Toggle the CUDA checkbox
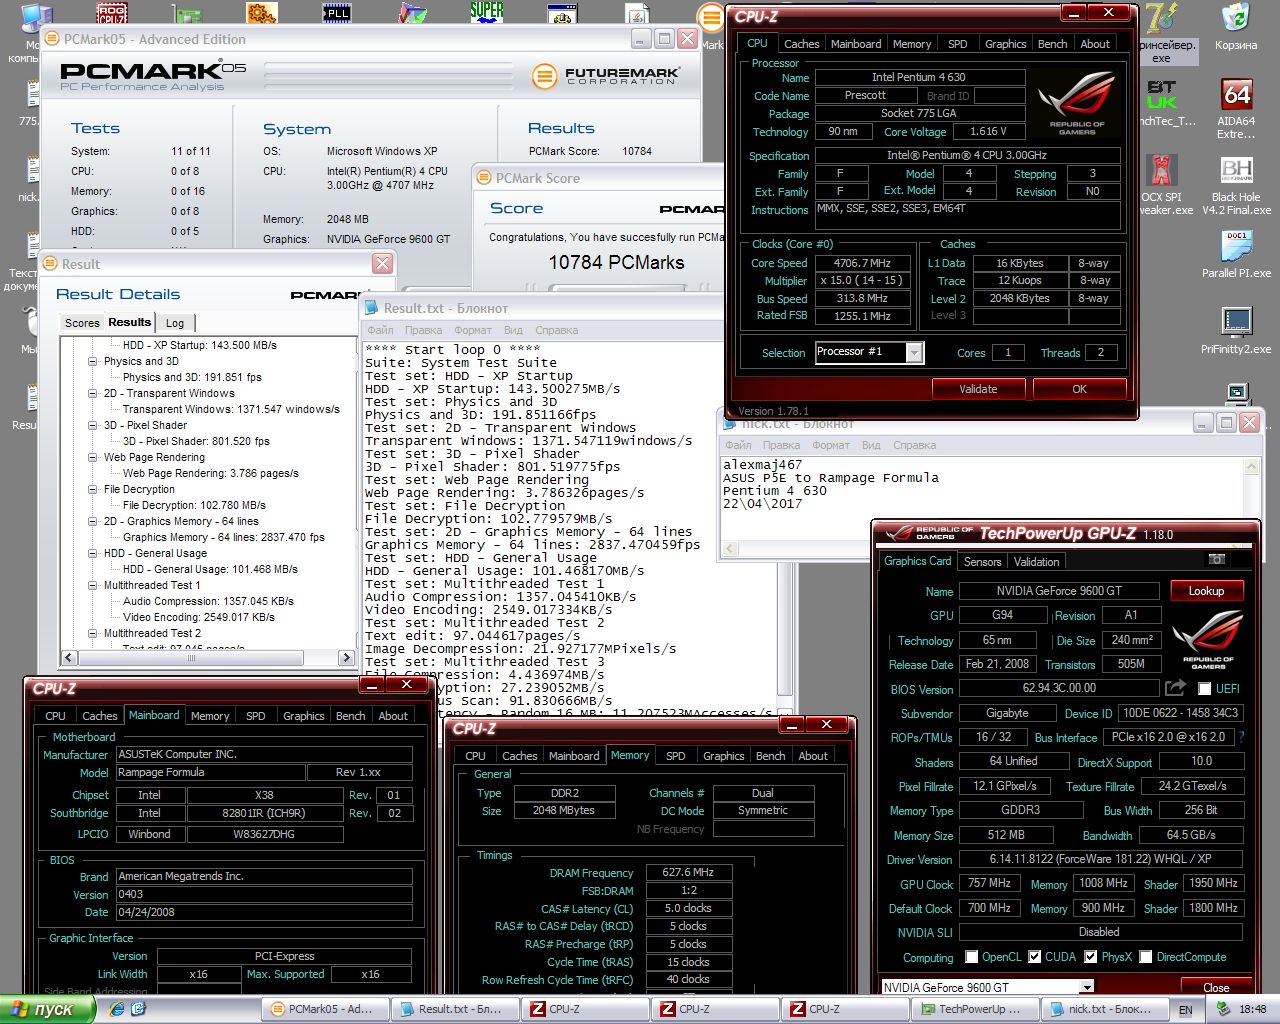Screen dimensions: 1280x1024 tap(1035, 957)
